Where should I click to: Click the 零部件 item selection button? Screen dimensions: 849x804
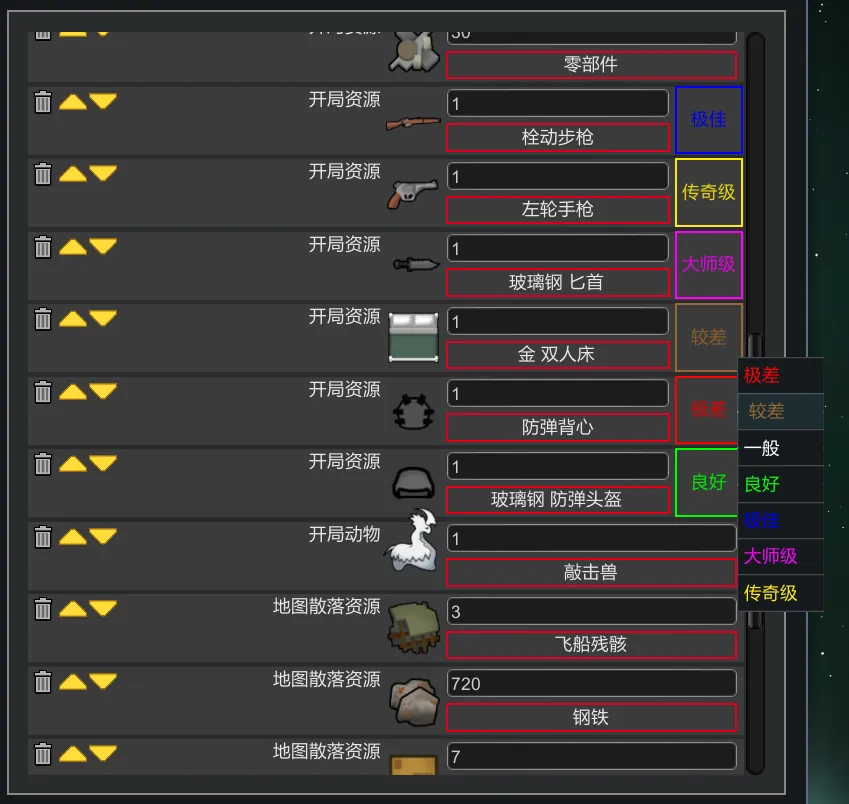tap(591, 65)
